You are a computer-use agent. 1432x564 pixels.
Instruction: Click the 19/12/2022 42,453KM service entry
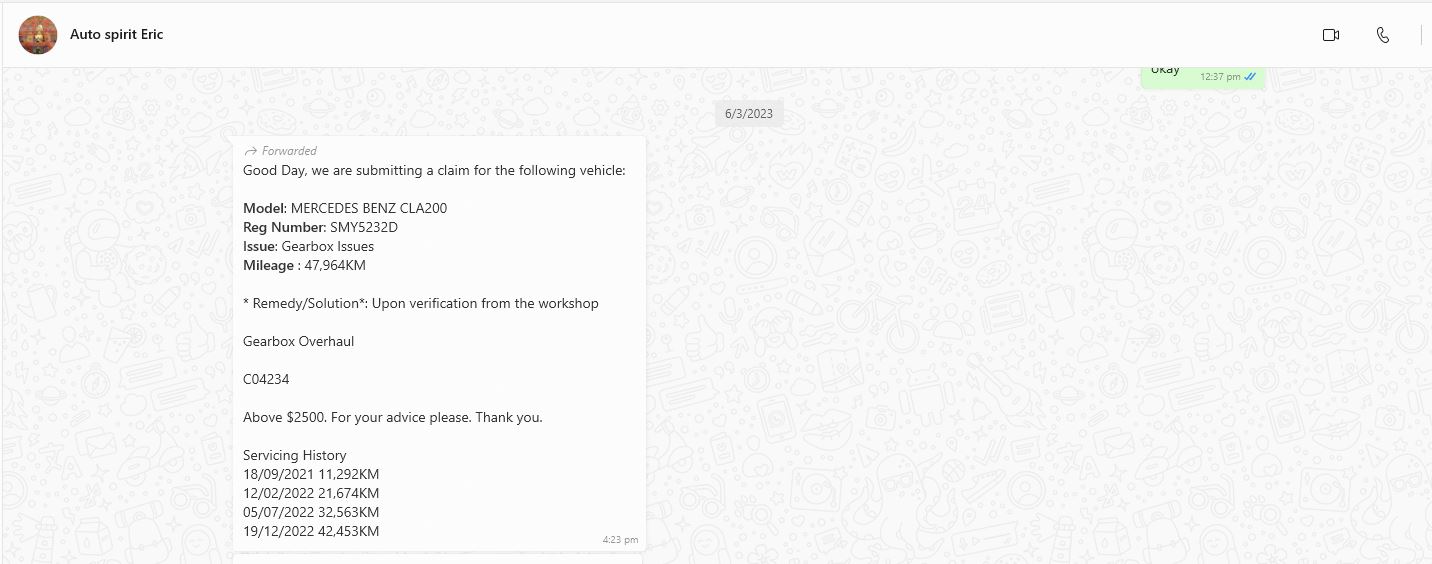coord(311,531)
